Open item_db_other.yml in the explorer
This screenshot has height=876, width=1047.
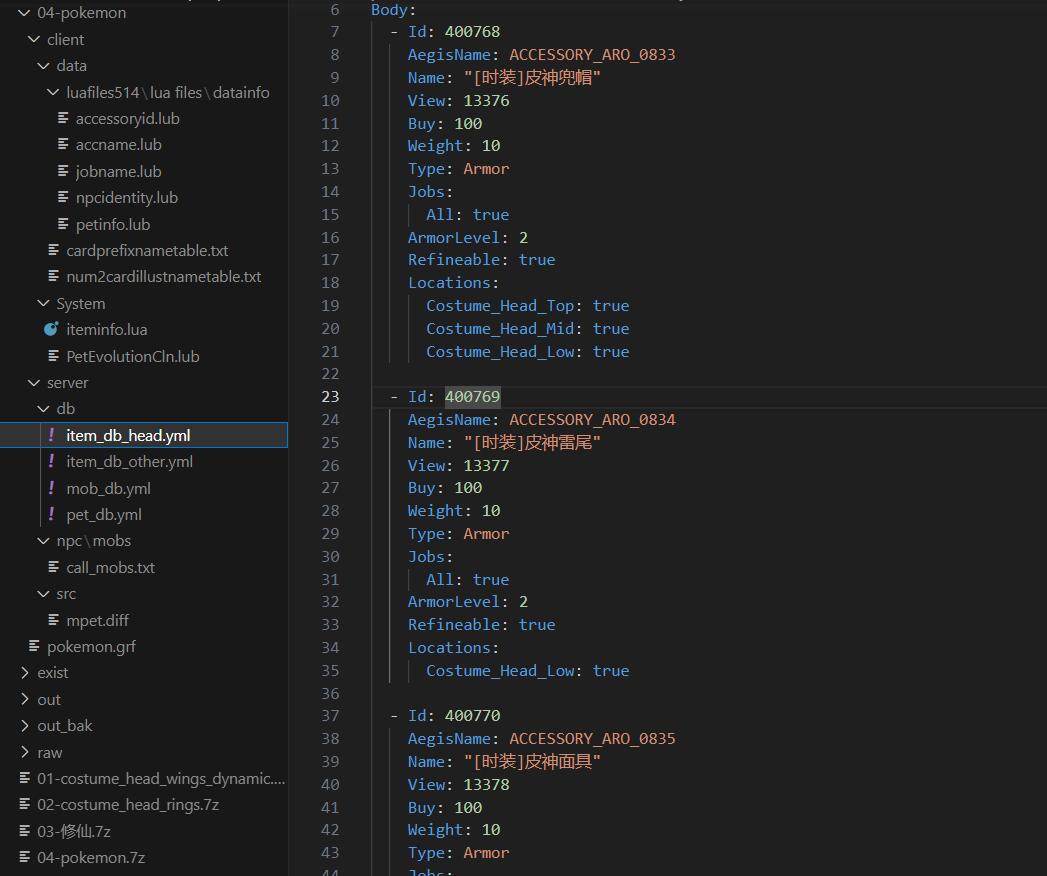(129, 461)
